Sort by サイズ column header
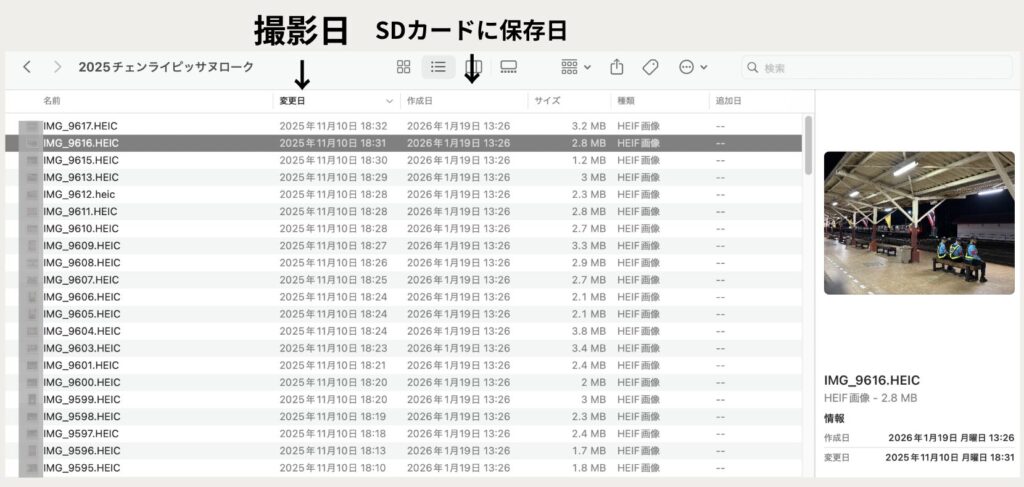 tap(547, 101)
